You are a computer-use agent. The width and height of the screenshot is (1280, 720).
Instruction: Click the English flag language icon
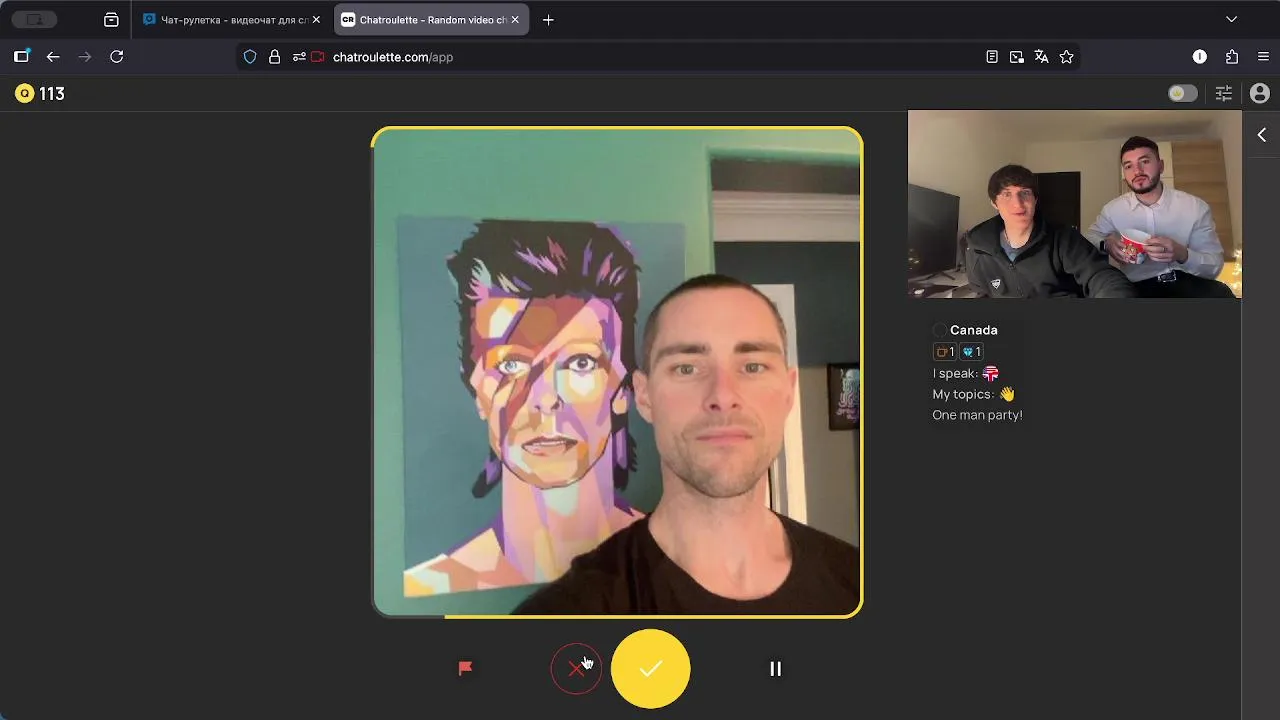coord(990,373)
